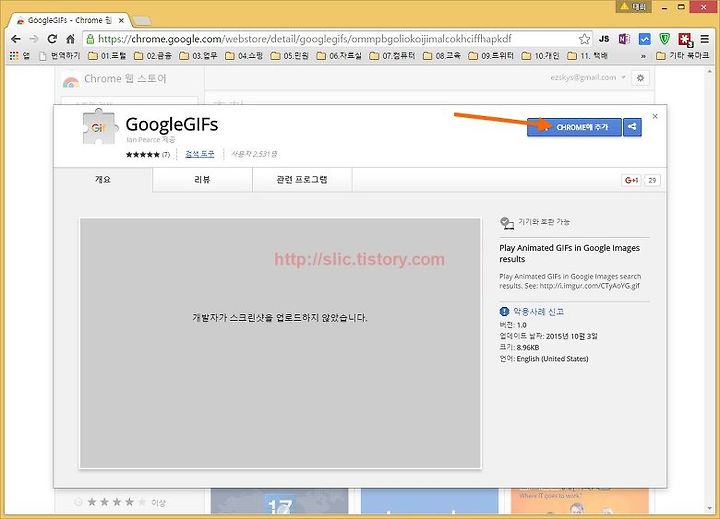The height and width of the screenshot is (519, 720).
Task: Click the GoogleGIFs puzzle piece icon
Action: coord(100,126)
